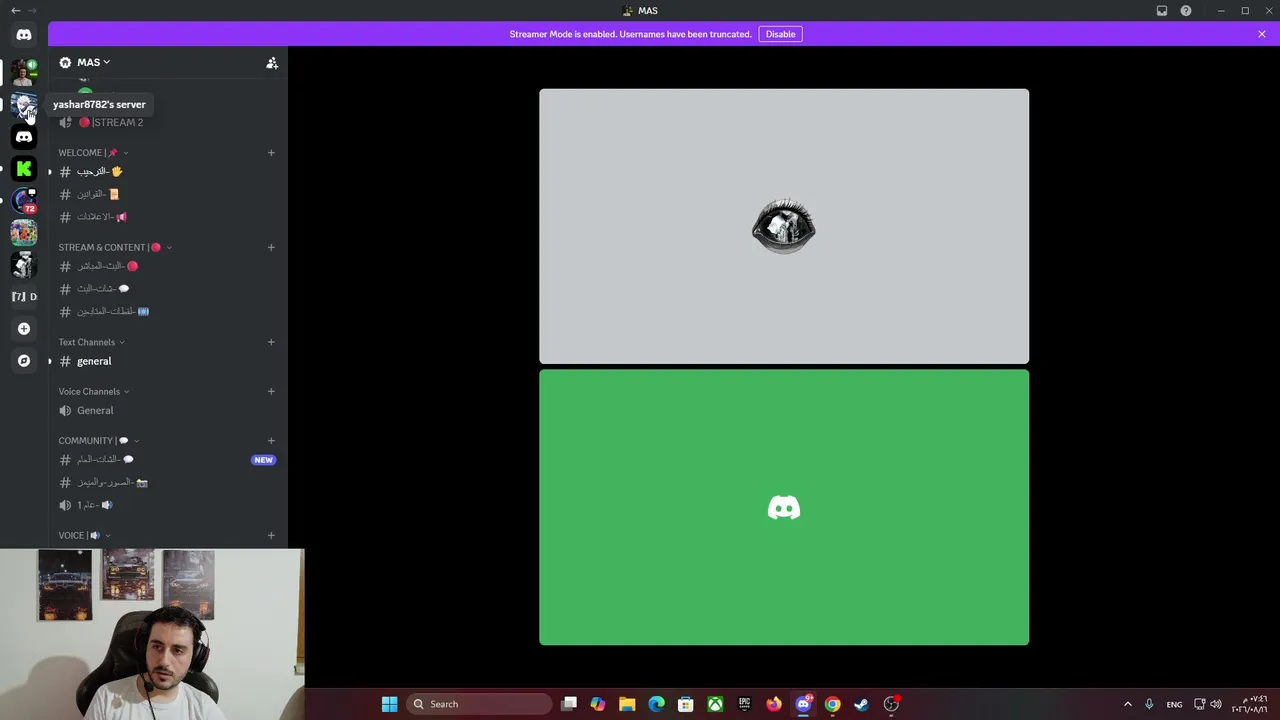Image resolution: width=1280 pixels, height=720 pixels.
Task: Open the text channel with red circle emoji
Action: coord(168,266)
